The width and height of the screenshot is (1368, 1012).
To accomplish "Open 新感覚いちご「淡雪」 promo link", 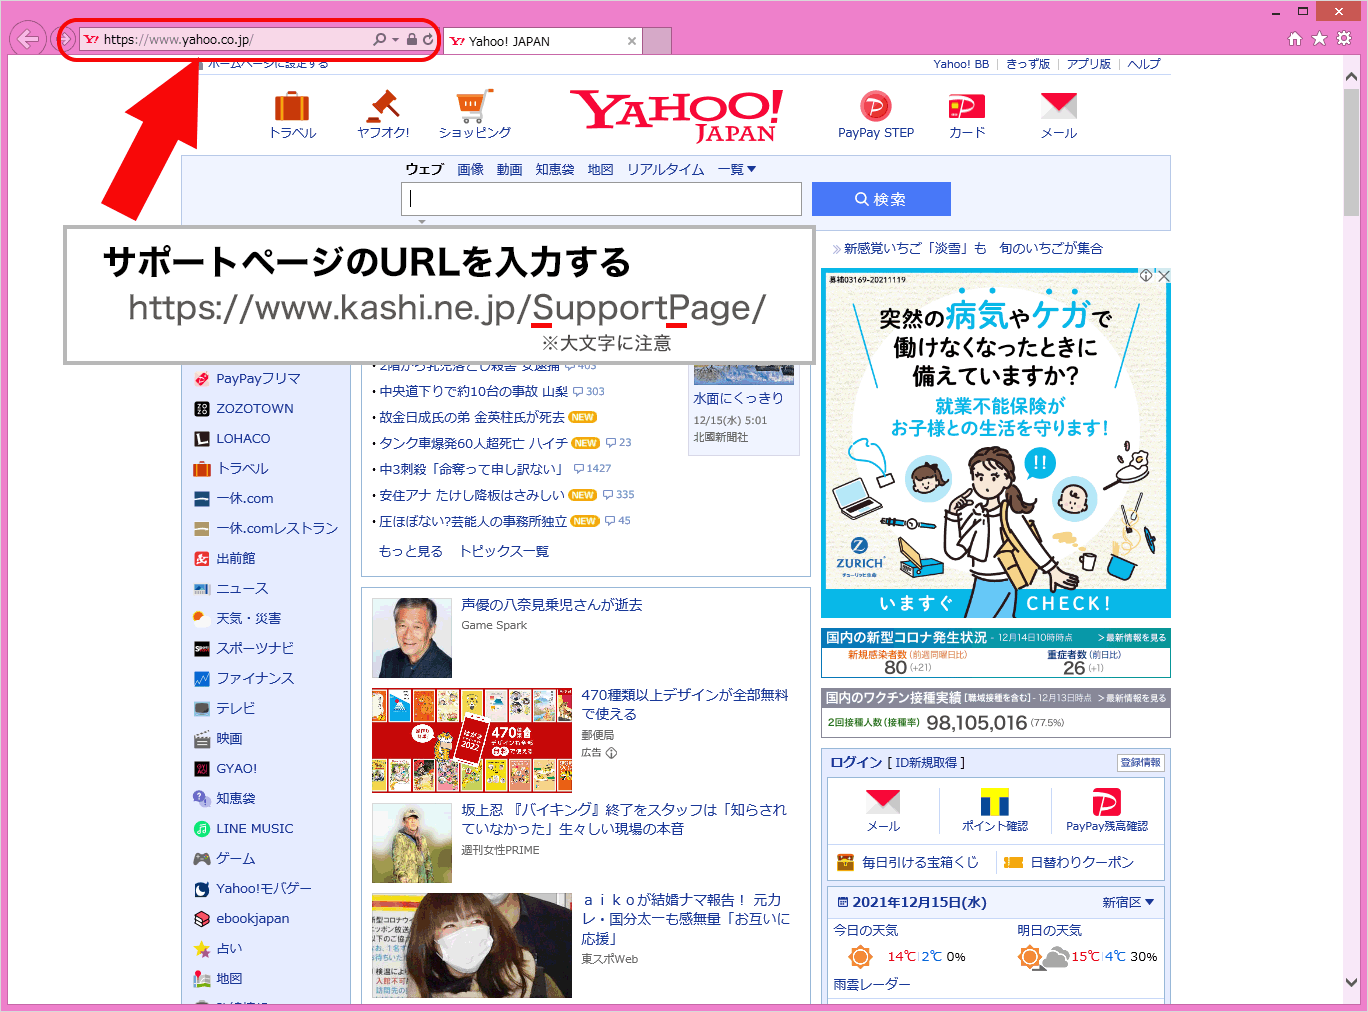I will [x=973, y=248].
